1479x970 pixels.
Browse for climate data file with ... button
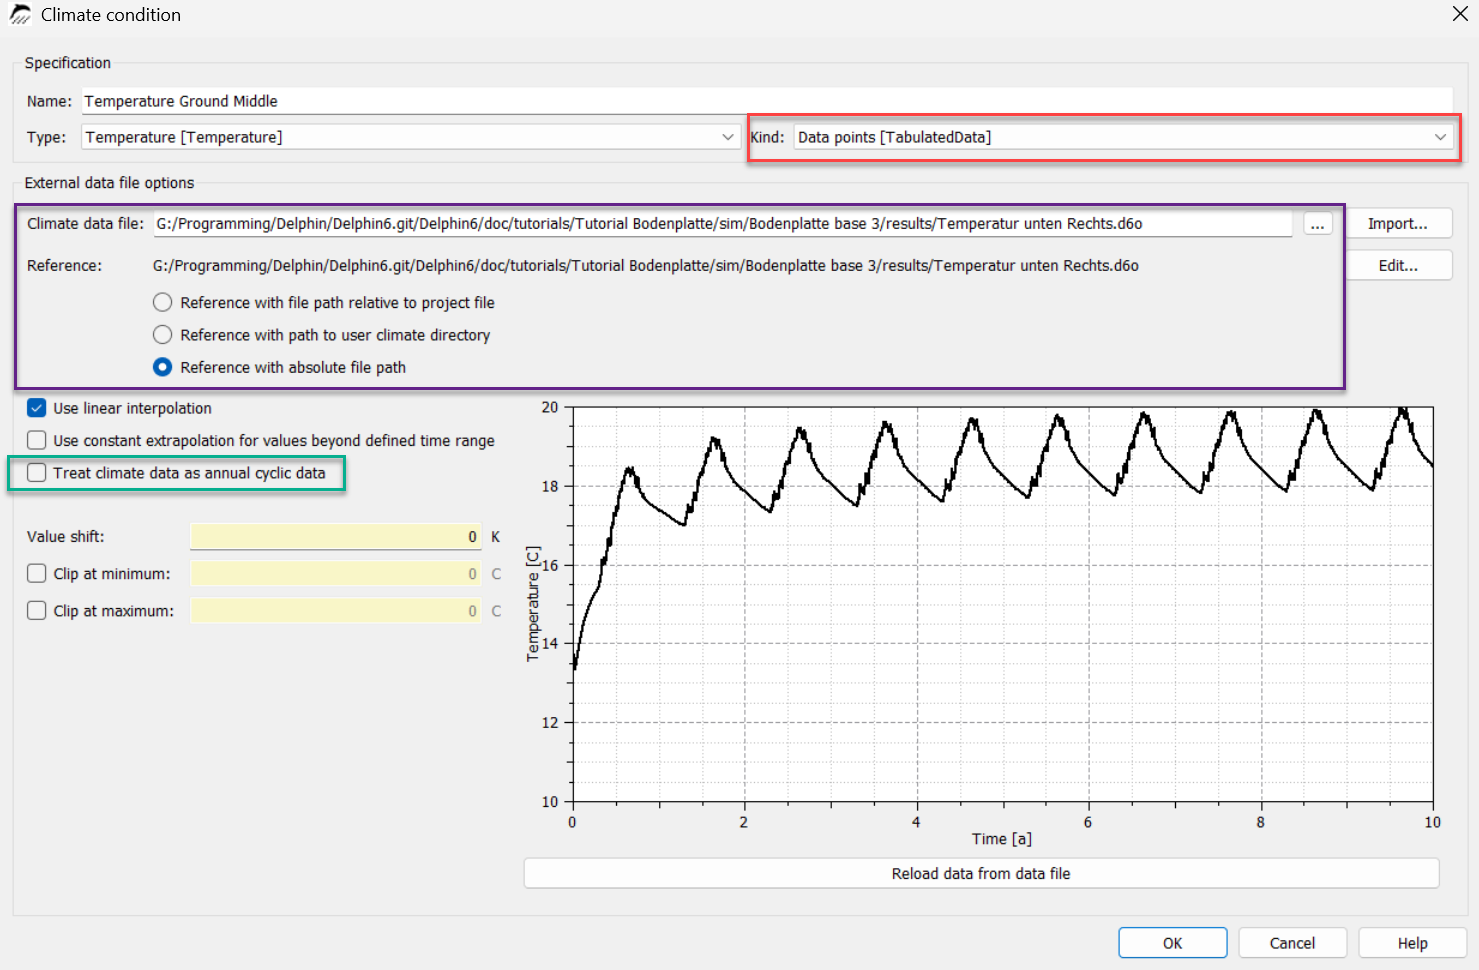1318,224
